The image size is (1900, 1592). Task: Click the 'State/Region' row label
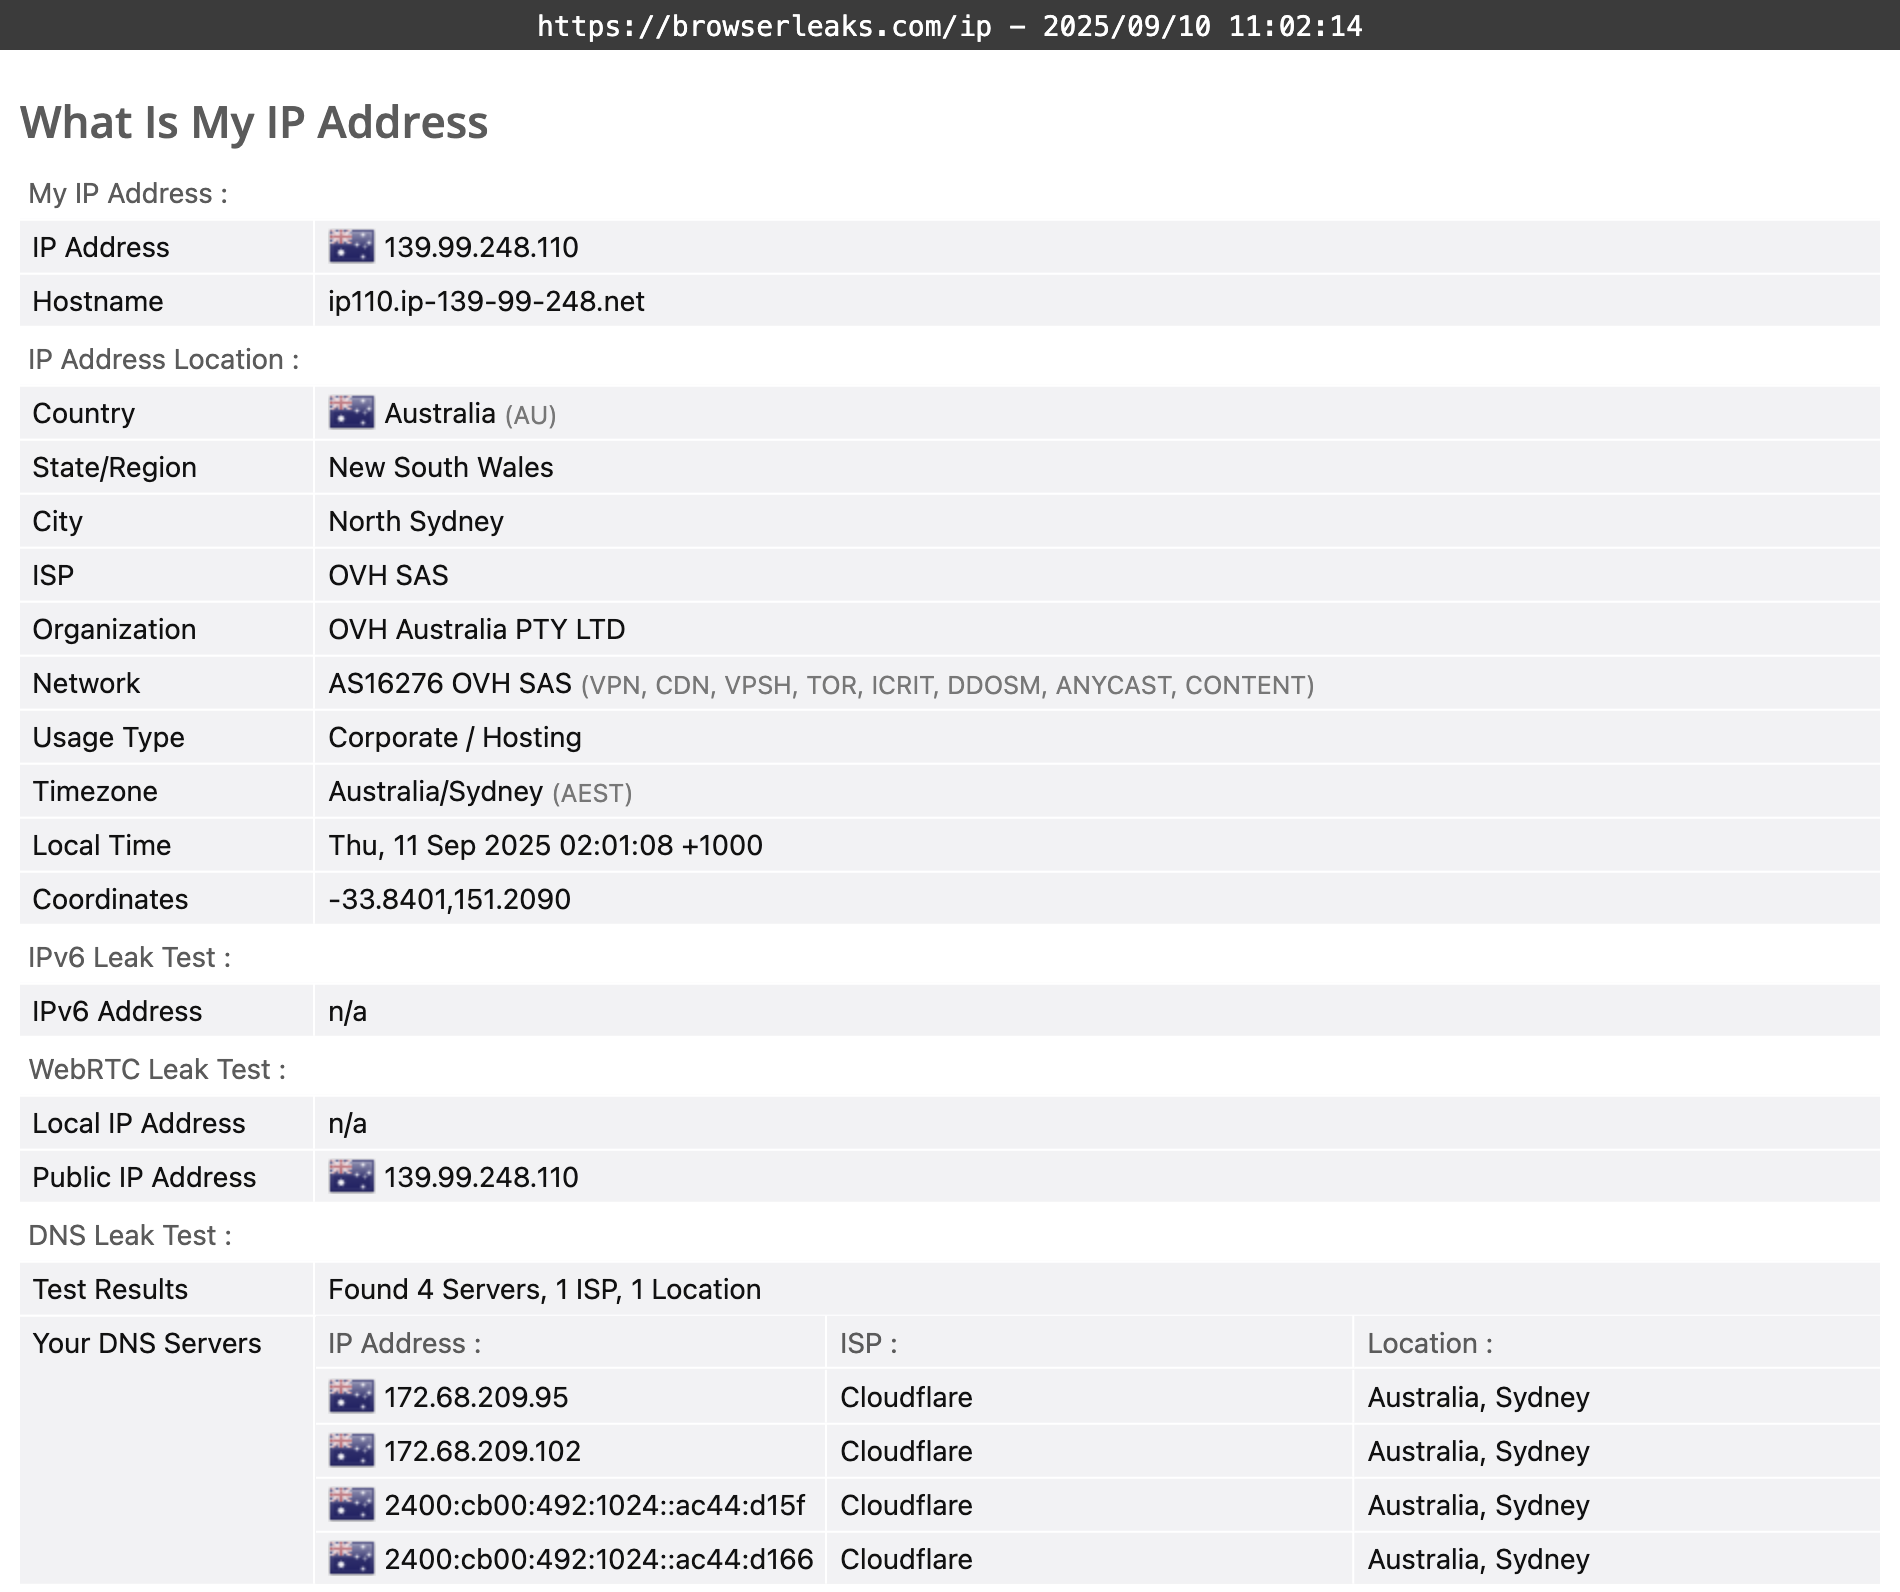pyautogui.click(x=115, y=467)
